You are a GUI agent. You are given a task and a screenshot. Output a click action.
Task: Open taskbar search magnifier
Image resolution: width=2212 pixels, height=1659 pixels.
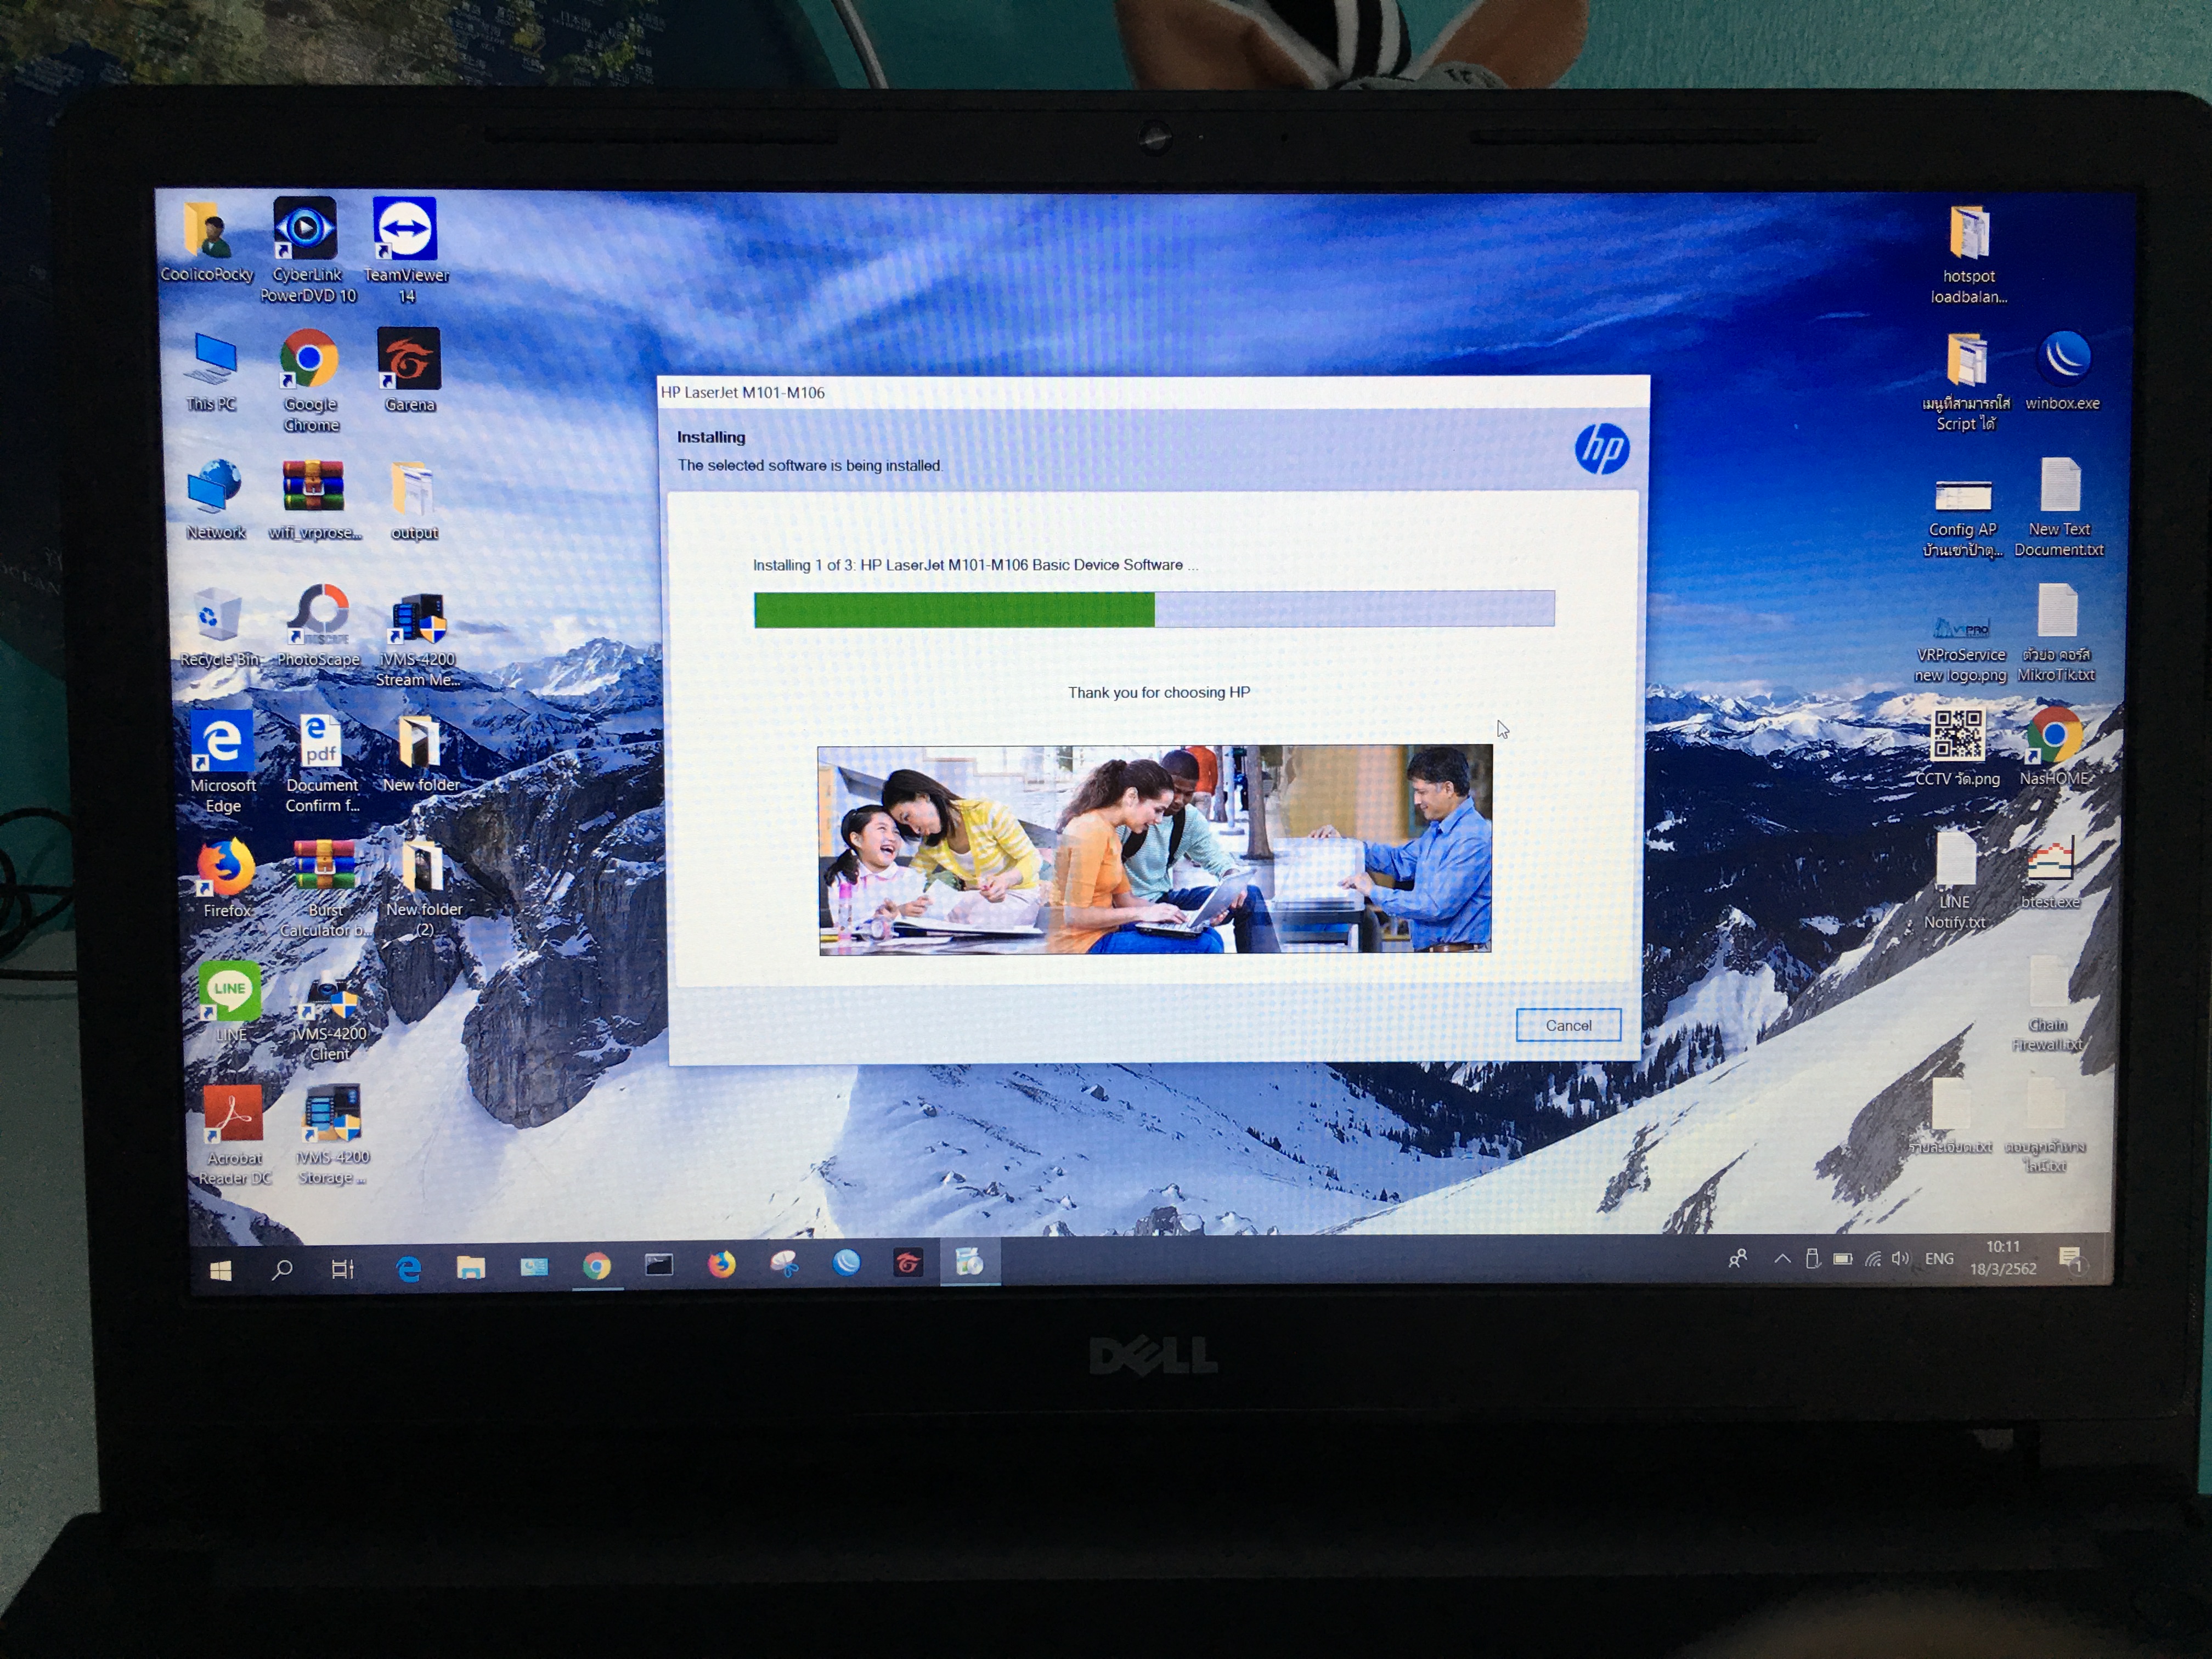point(282,1269)
